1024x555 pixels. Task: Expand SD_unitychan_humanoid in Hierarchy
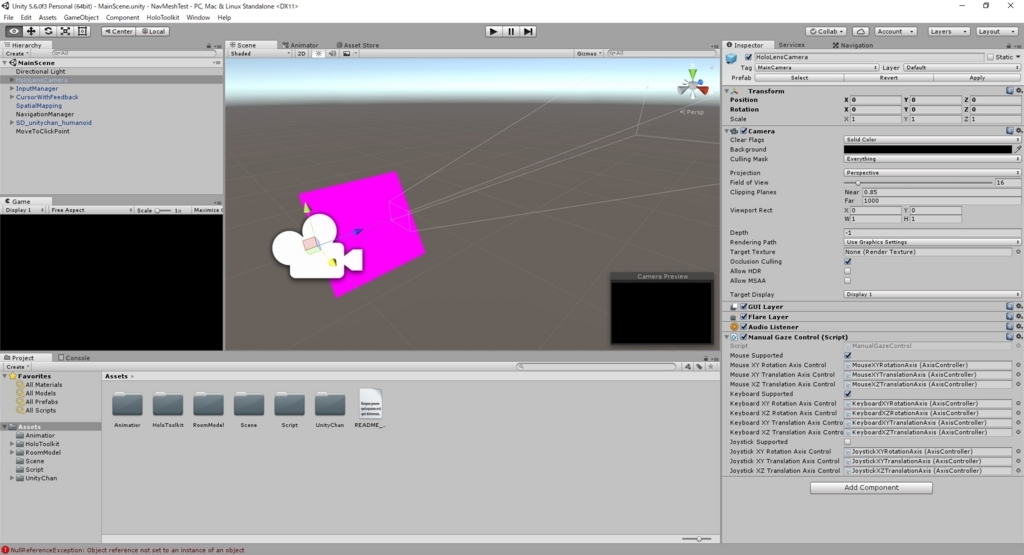(12, 123)
